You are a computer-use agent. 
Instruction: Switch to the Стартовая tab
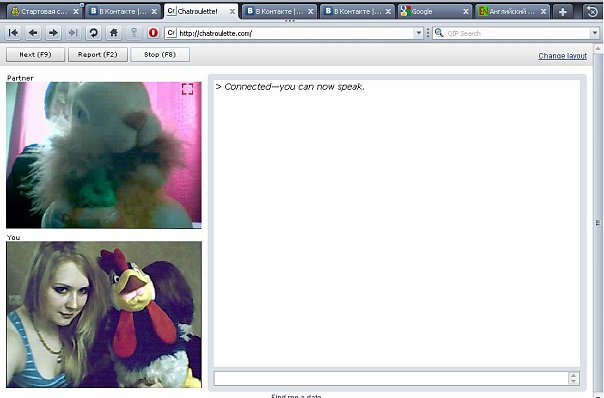click(x=44, y=12)
